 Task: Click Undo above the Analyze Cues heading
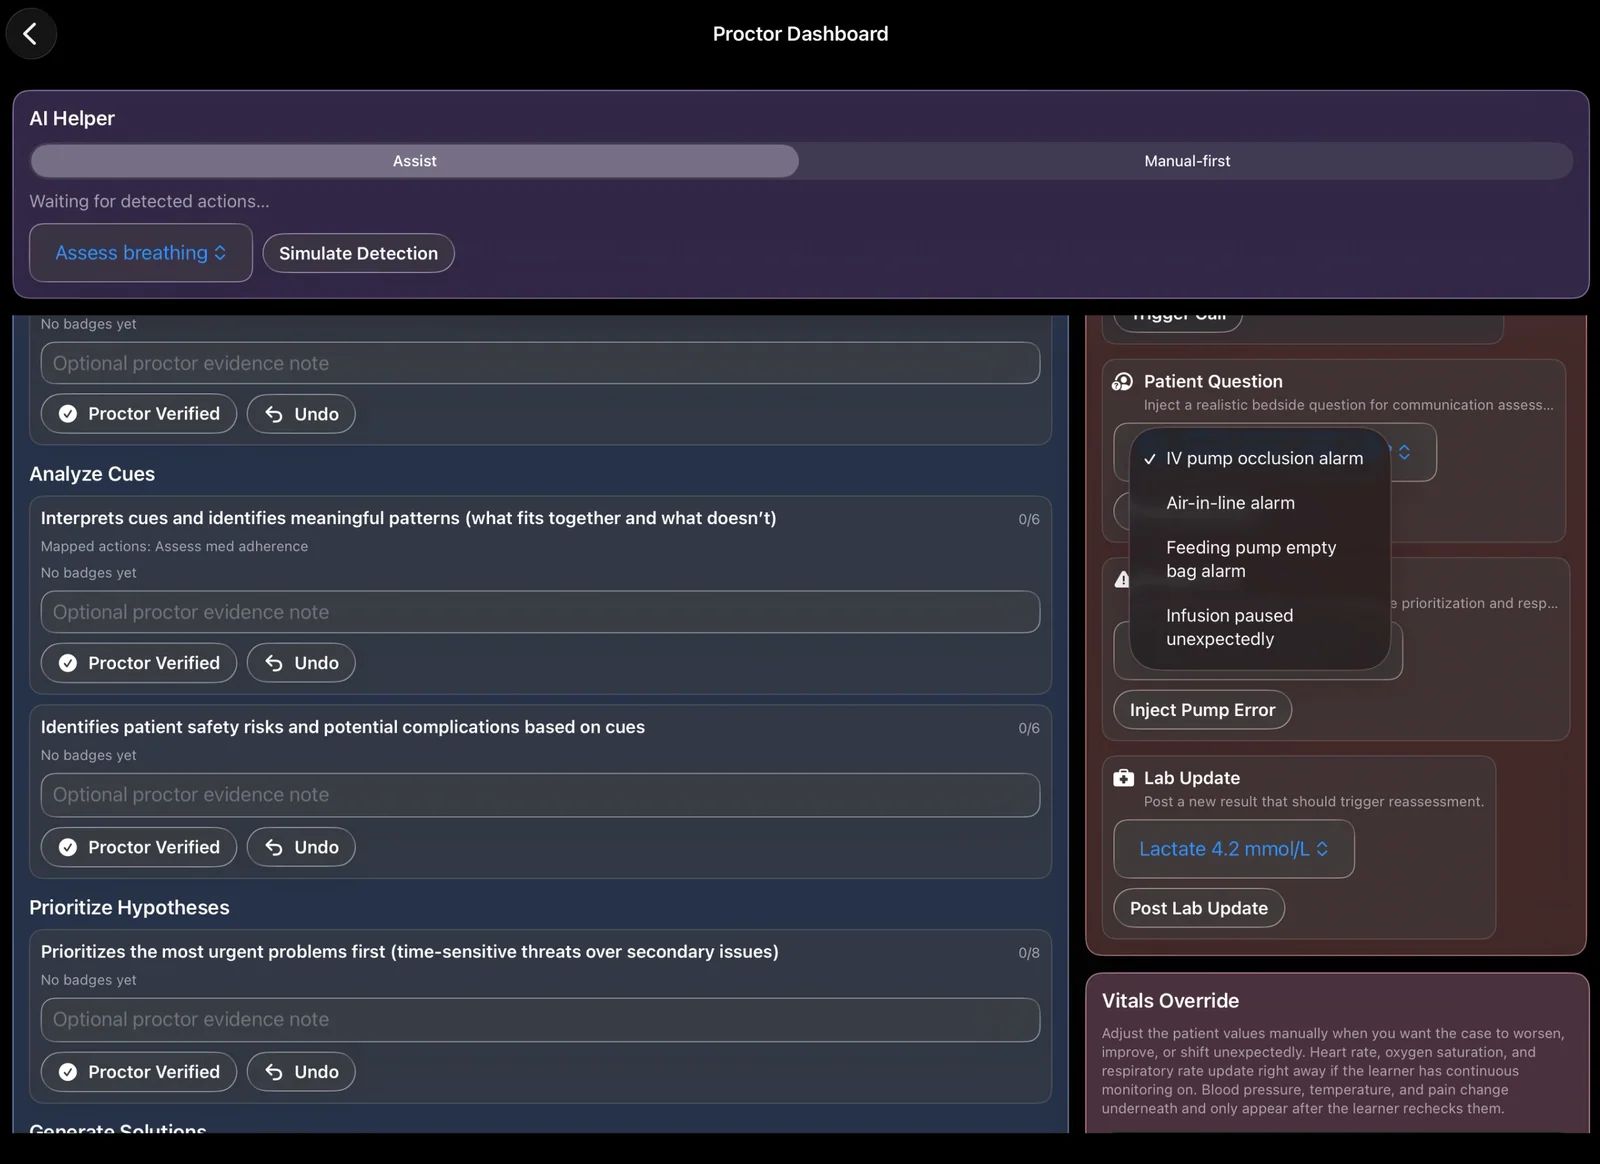(x=301, y=414)
